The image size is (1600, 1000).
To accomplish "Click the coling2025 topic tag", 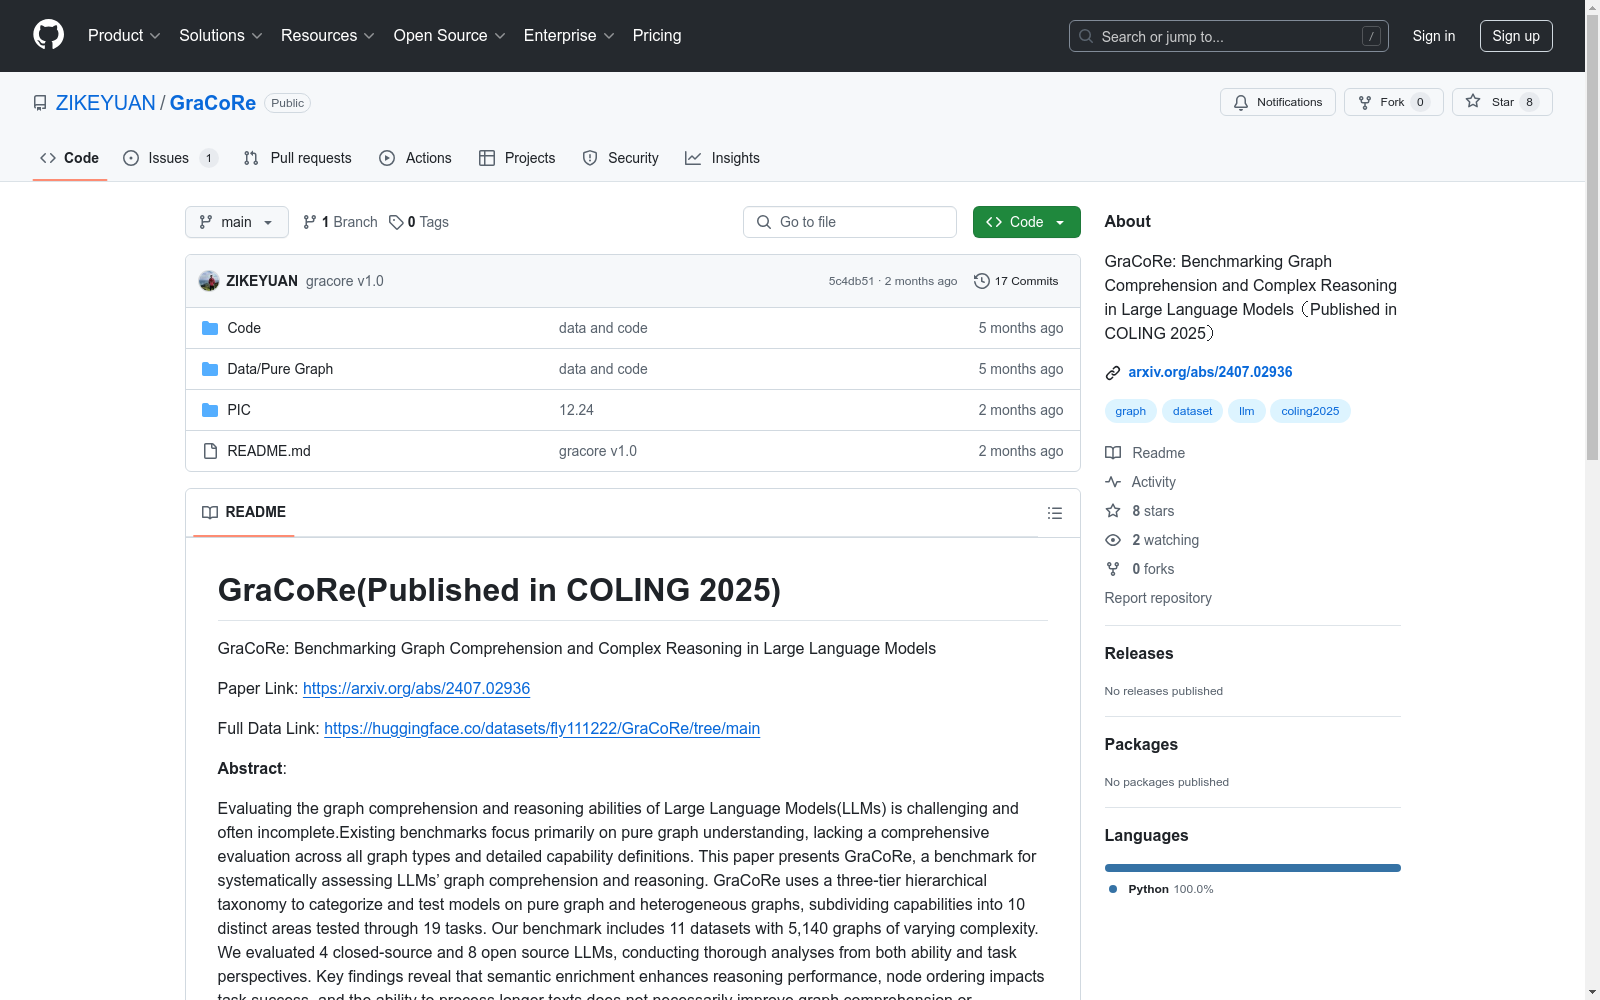I will [x=1310, y=411].
